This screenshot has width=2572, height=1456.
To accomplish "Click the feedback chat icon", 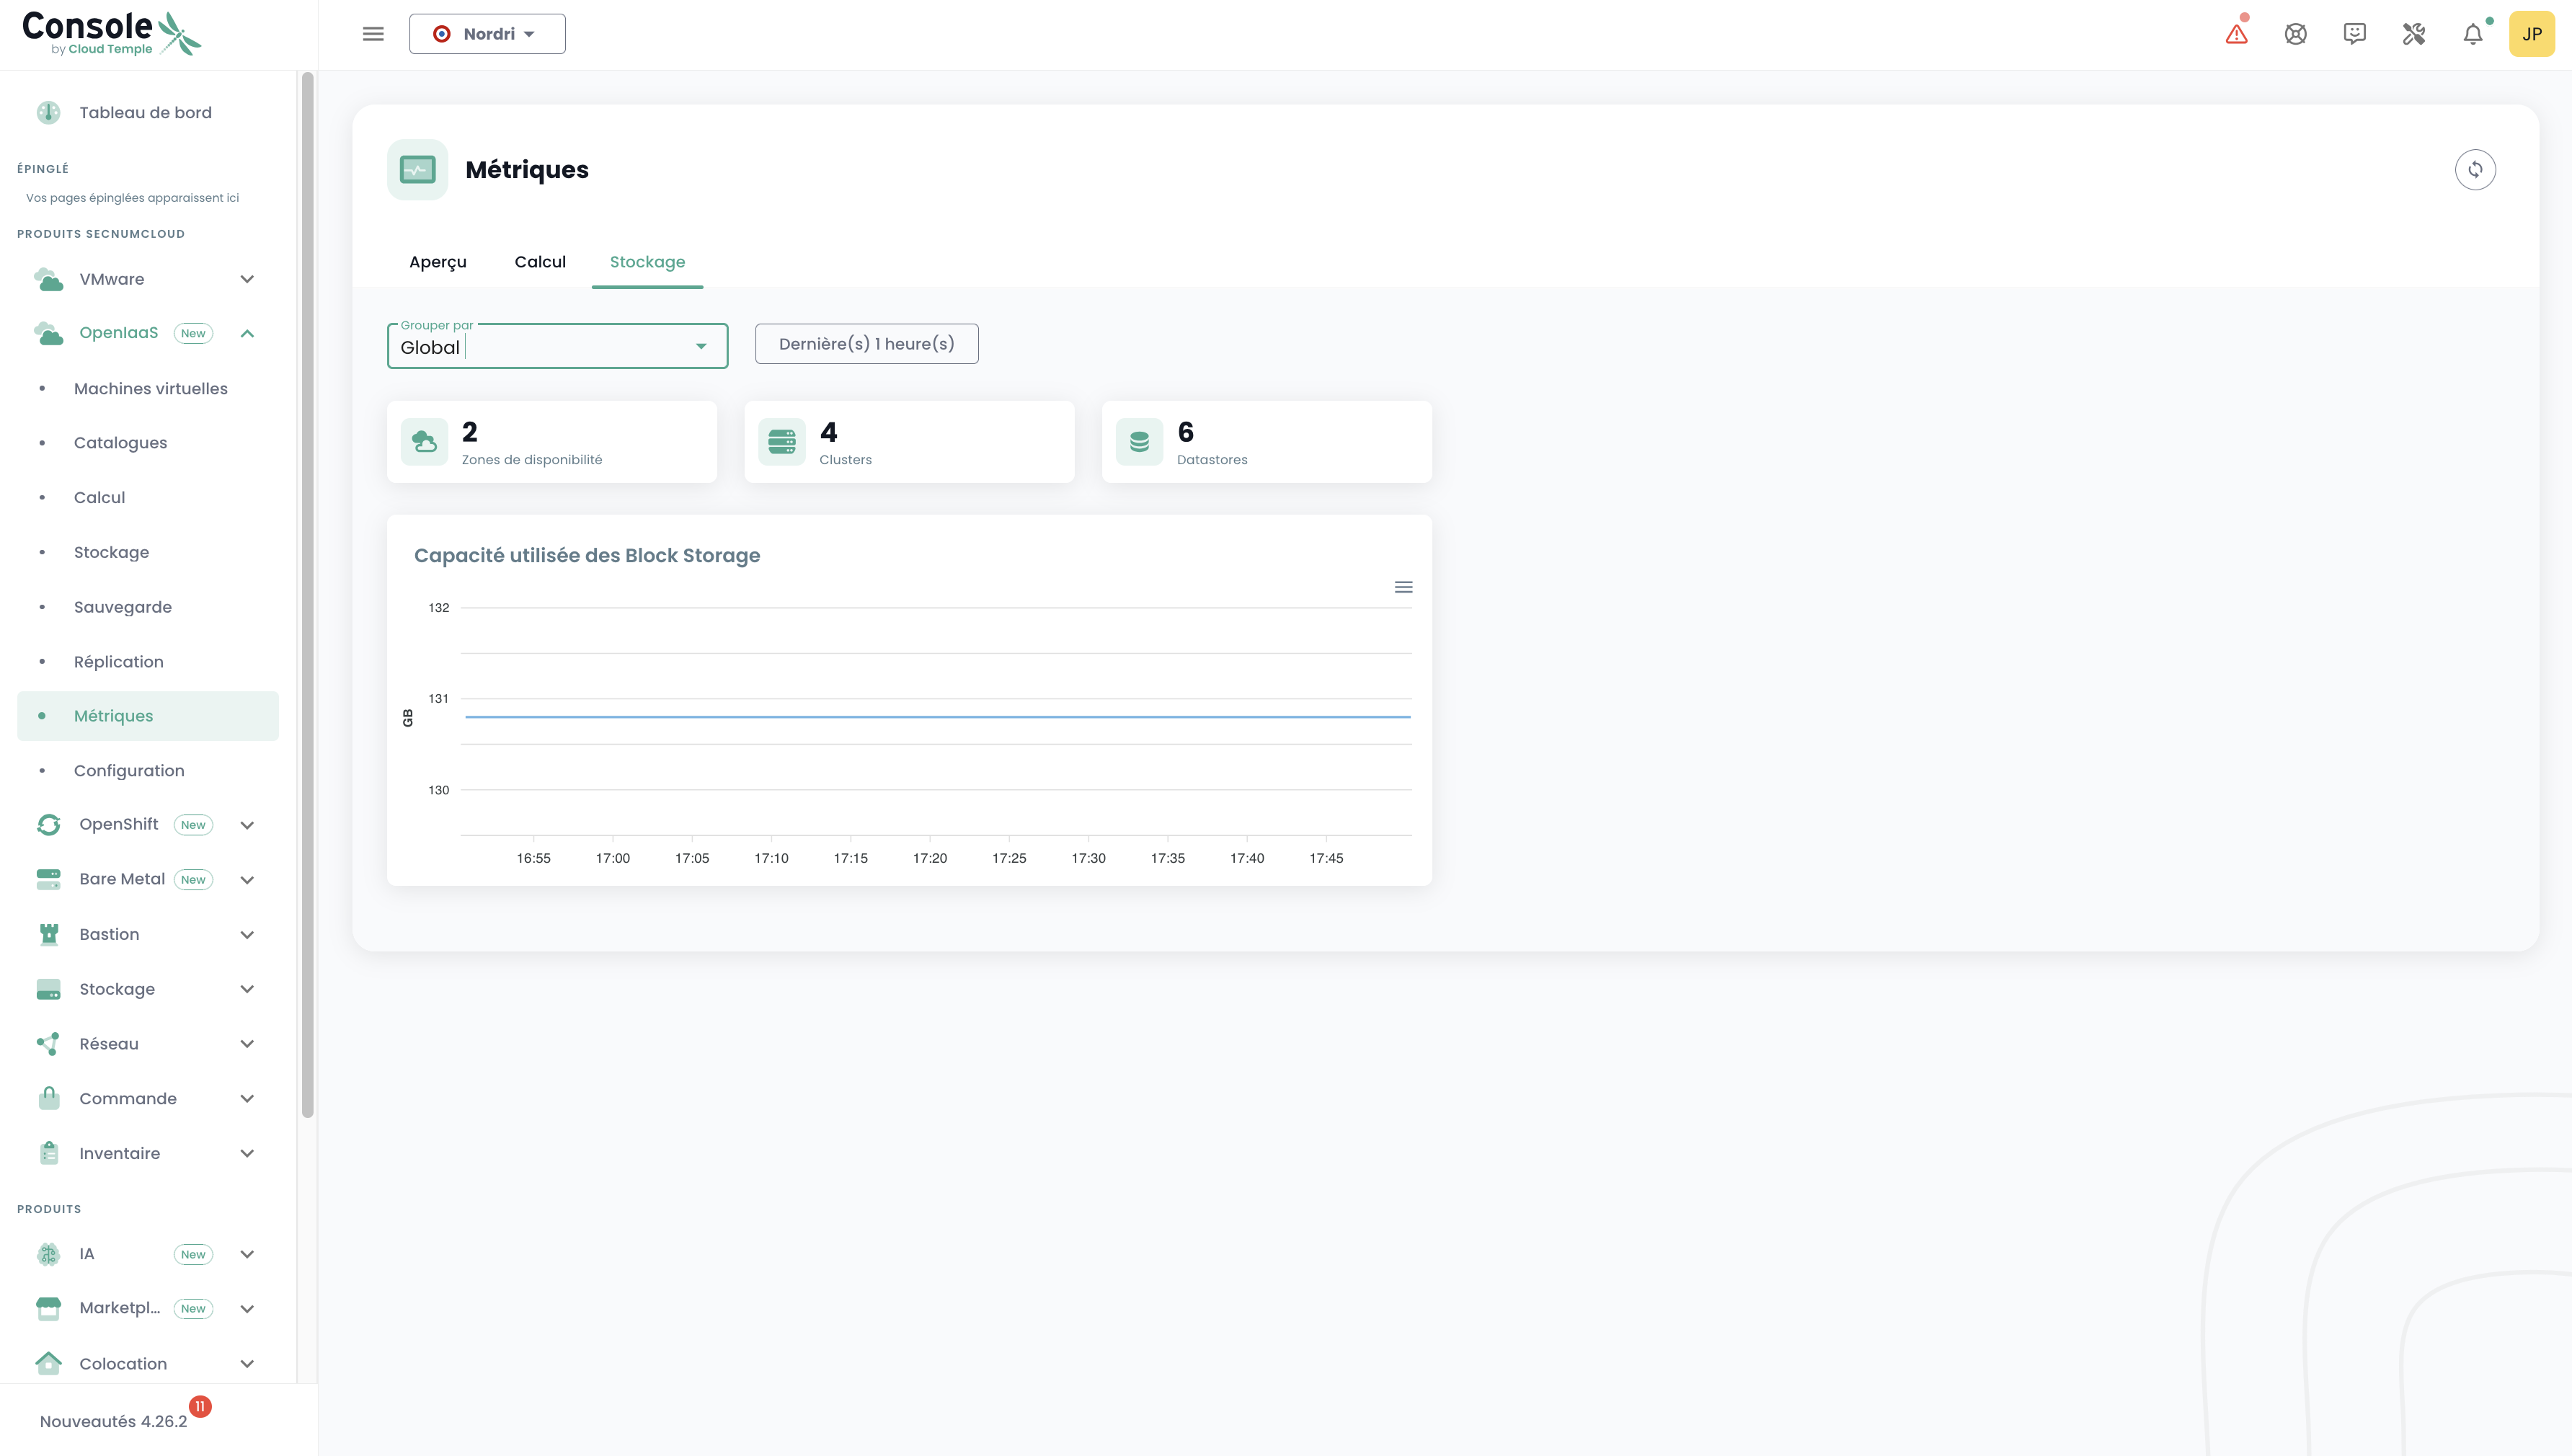I will coord(2354,34).
